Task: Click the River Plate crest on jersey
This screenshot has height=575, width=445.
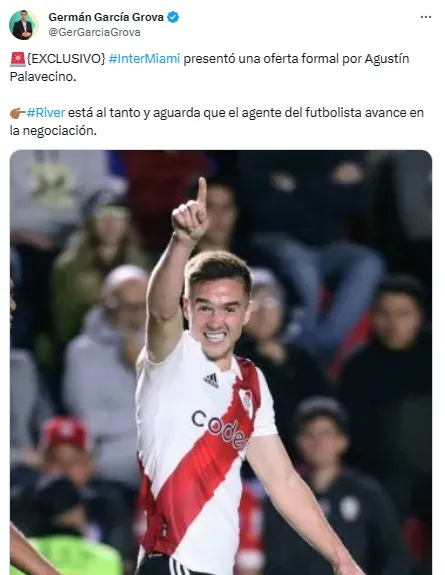Action: click(247, 403)
